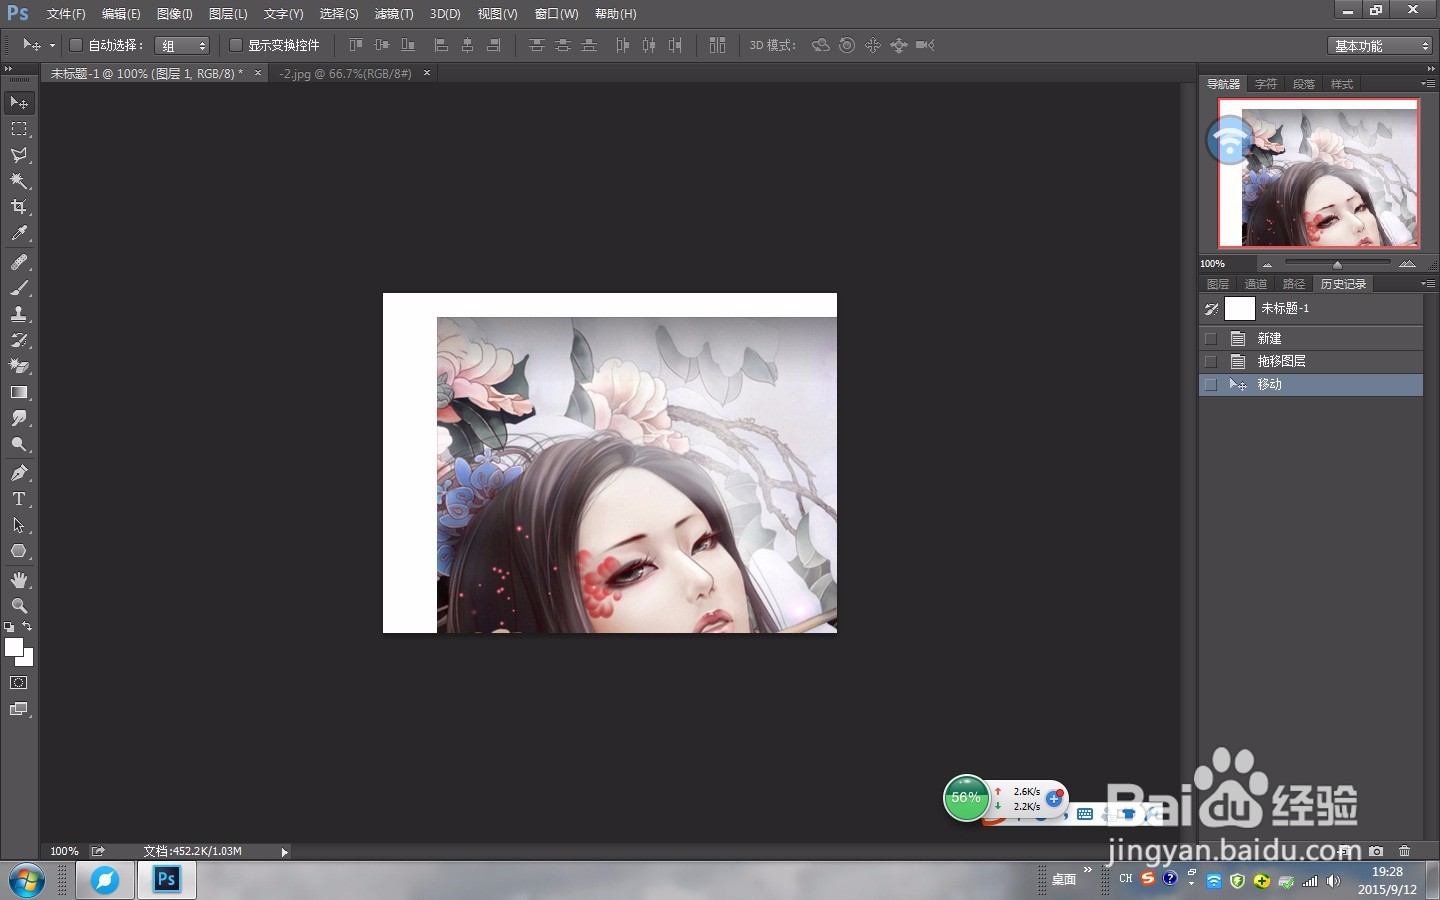This screenshot has height=900, width=1440.
Task: Select the Crop tool
Action: (x=19, y=207)
